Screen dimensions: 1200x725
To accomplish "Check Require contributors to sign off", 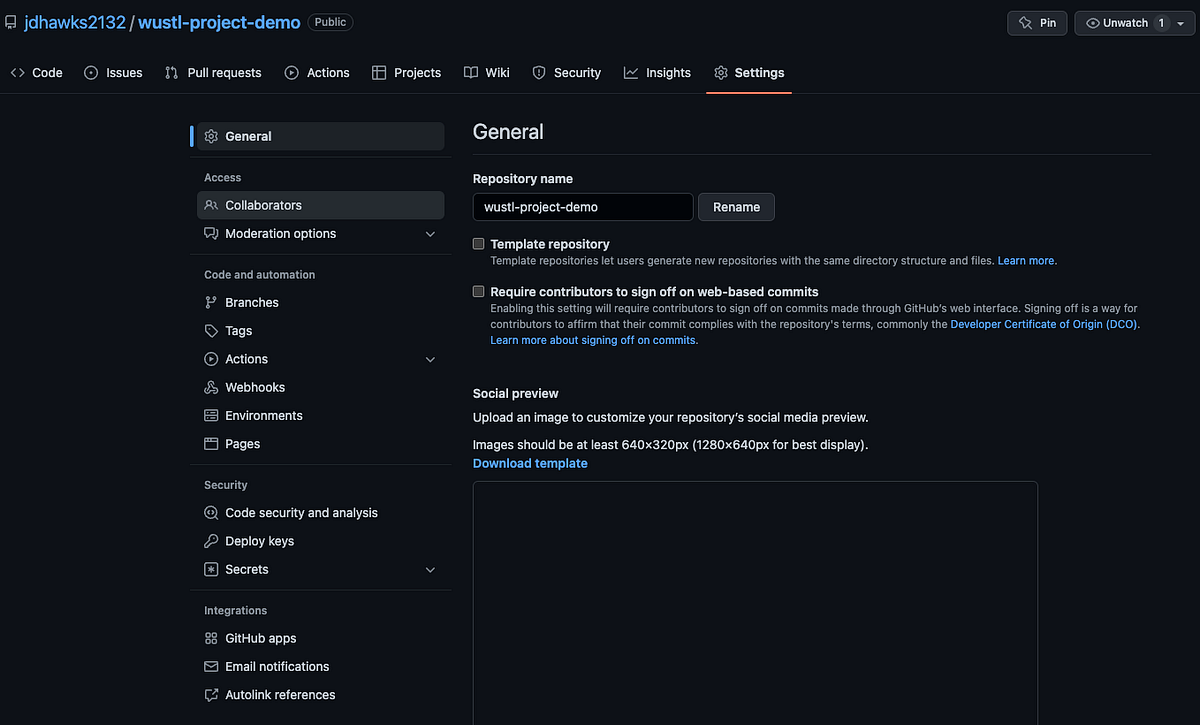I will coord(478,291).
